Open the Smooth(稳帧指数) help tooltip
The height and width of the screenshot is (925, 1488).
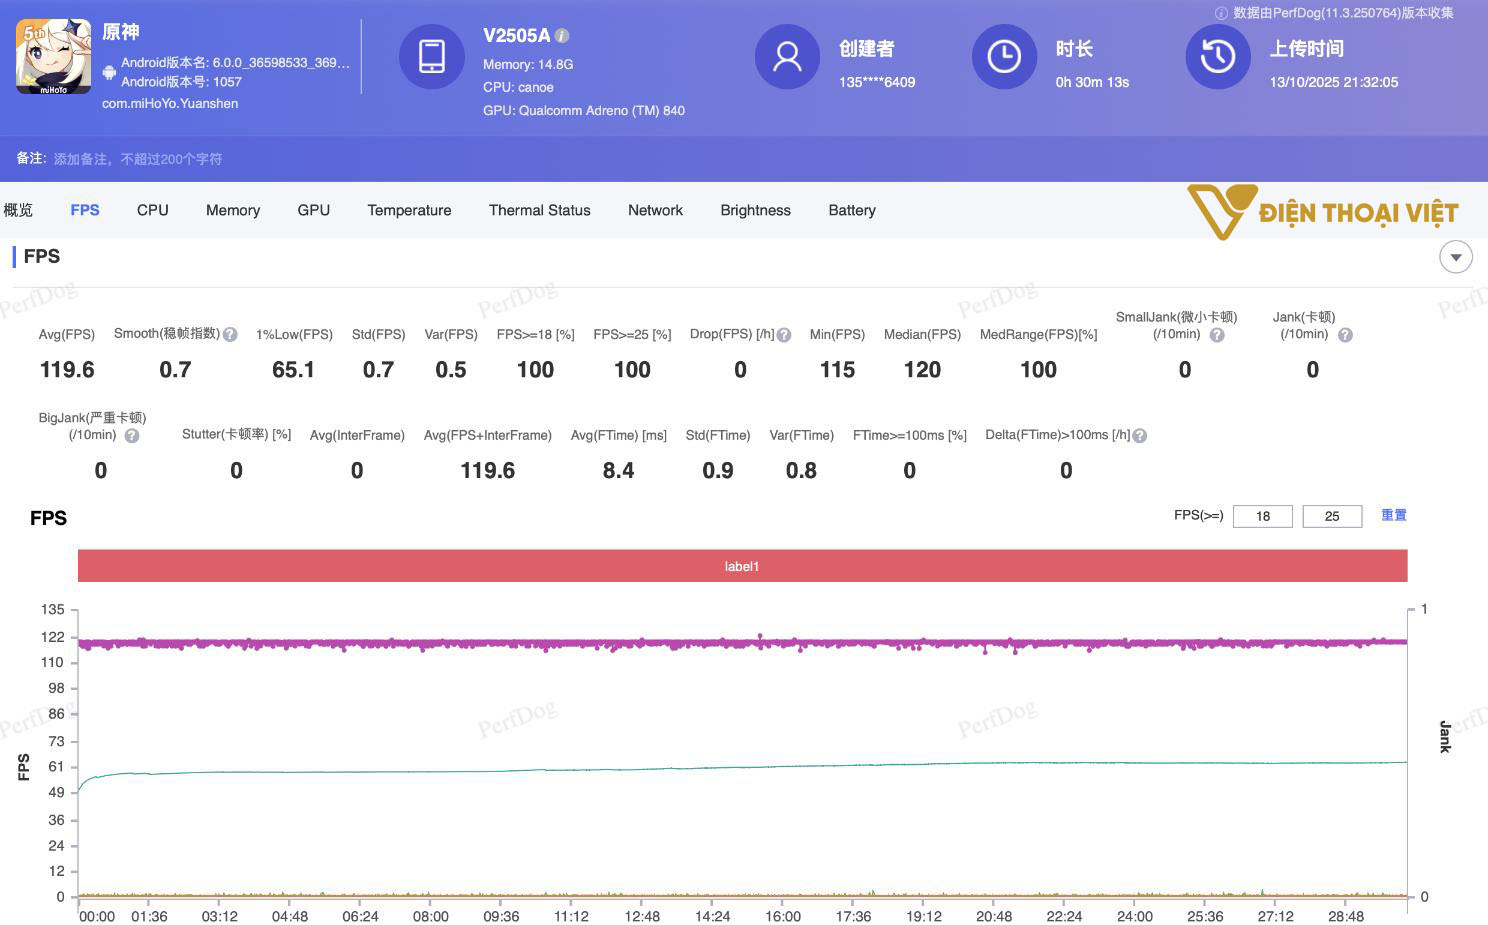230,334
